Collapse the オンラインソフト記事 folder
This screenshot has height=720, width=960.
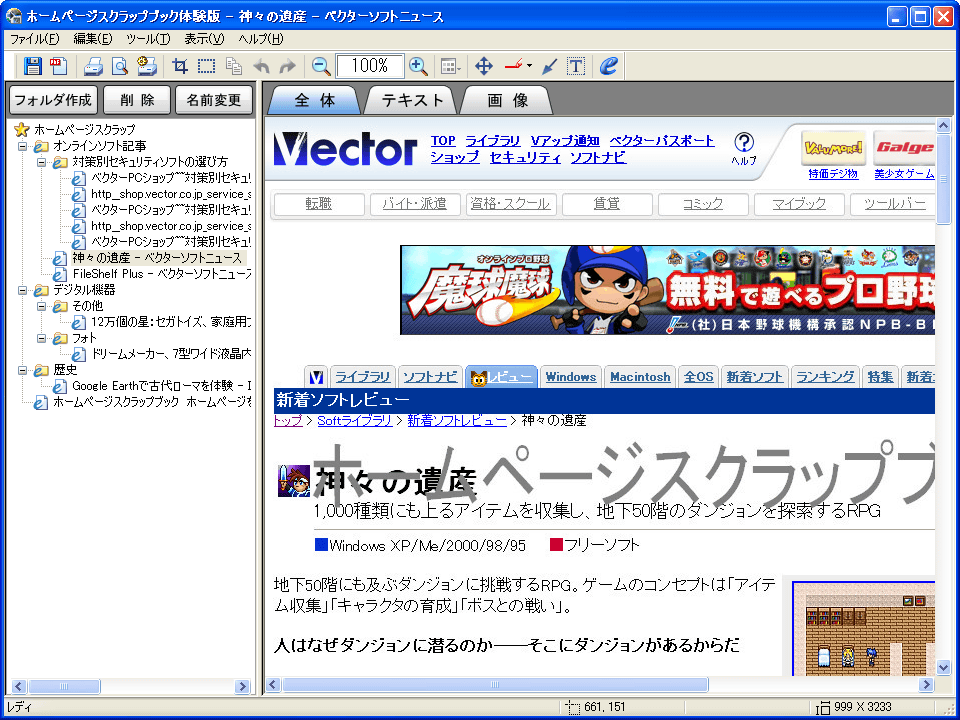[23, 146]
